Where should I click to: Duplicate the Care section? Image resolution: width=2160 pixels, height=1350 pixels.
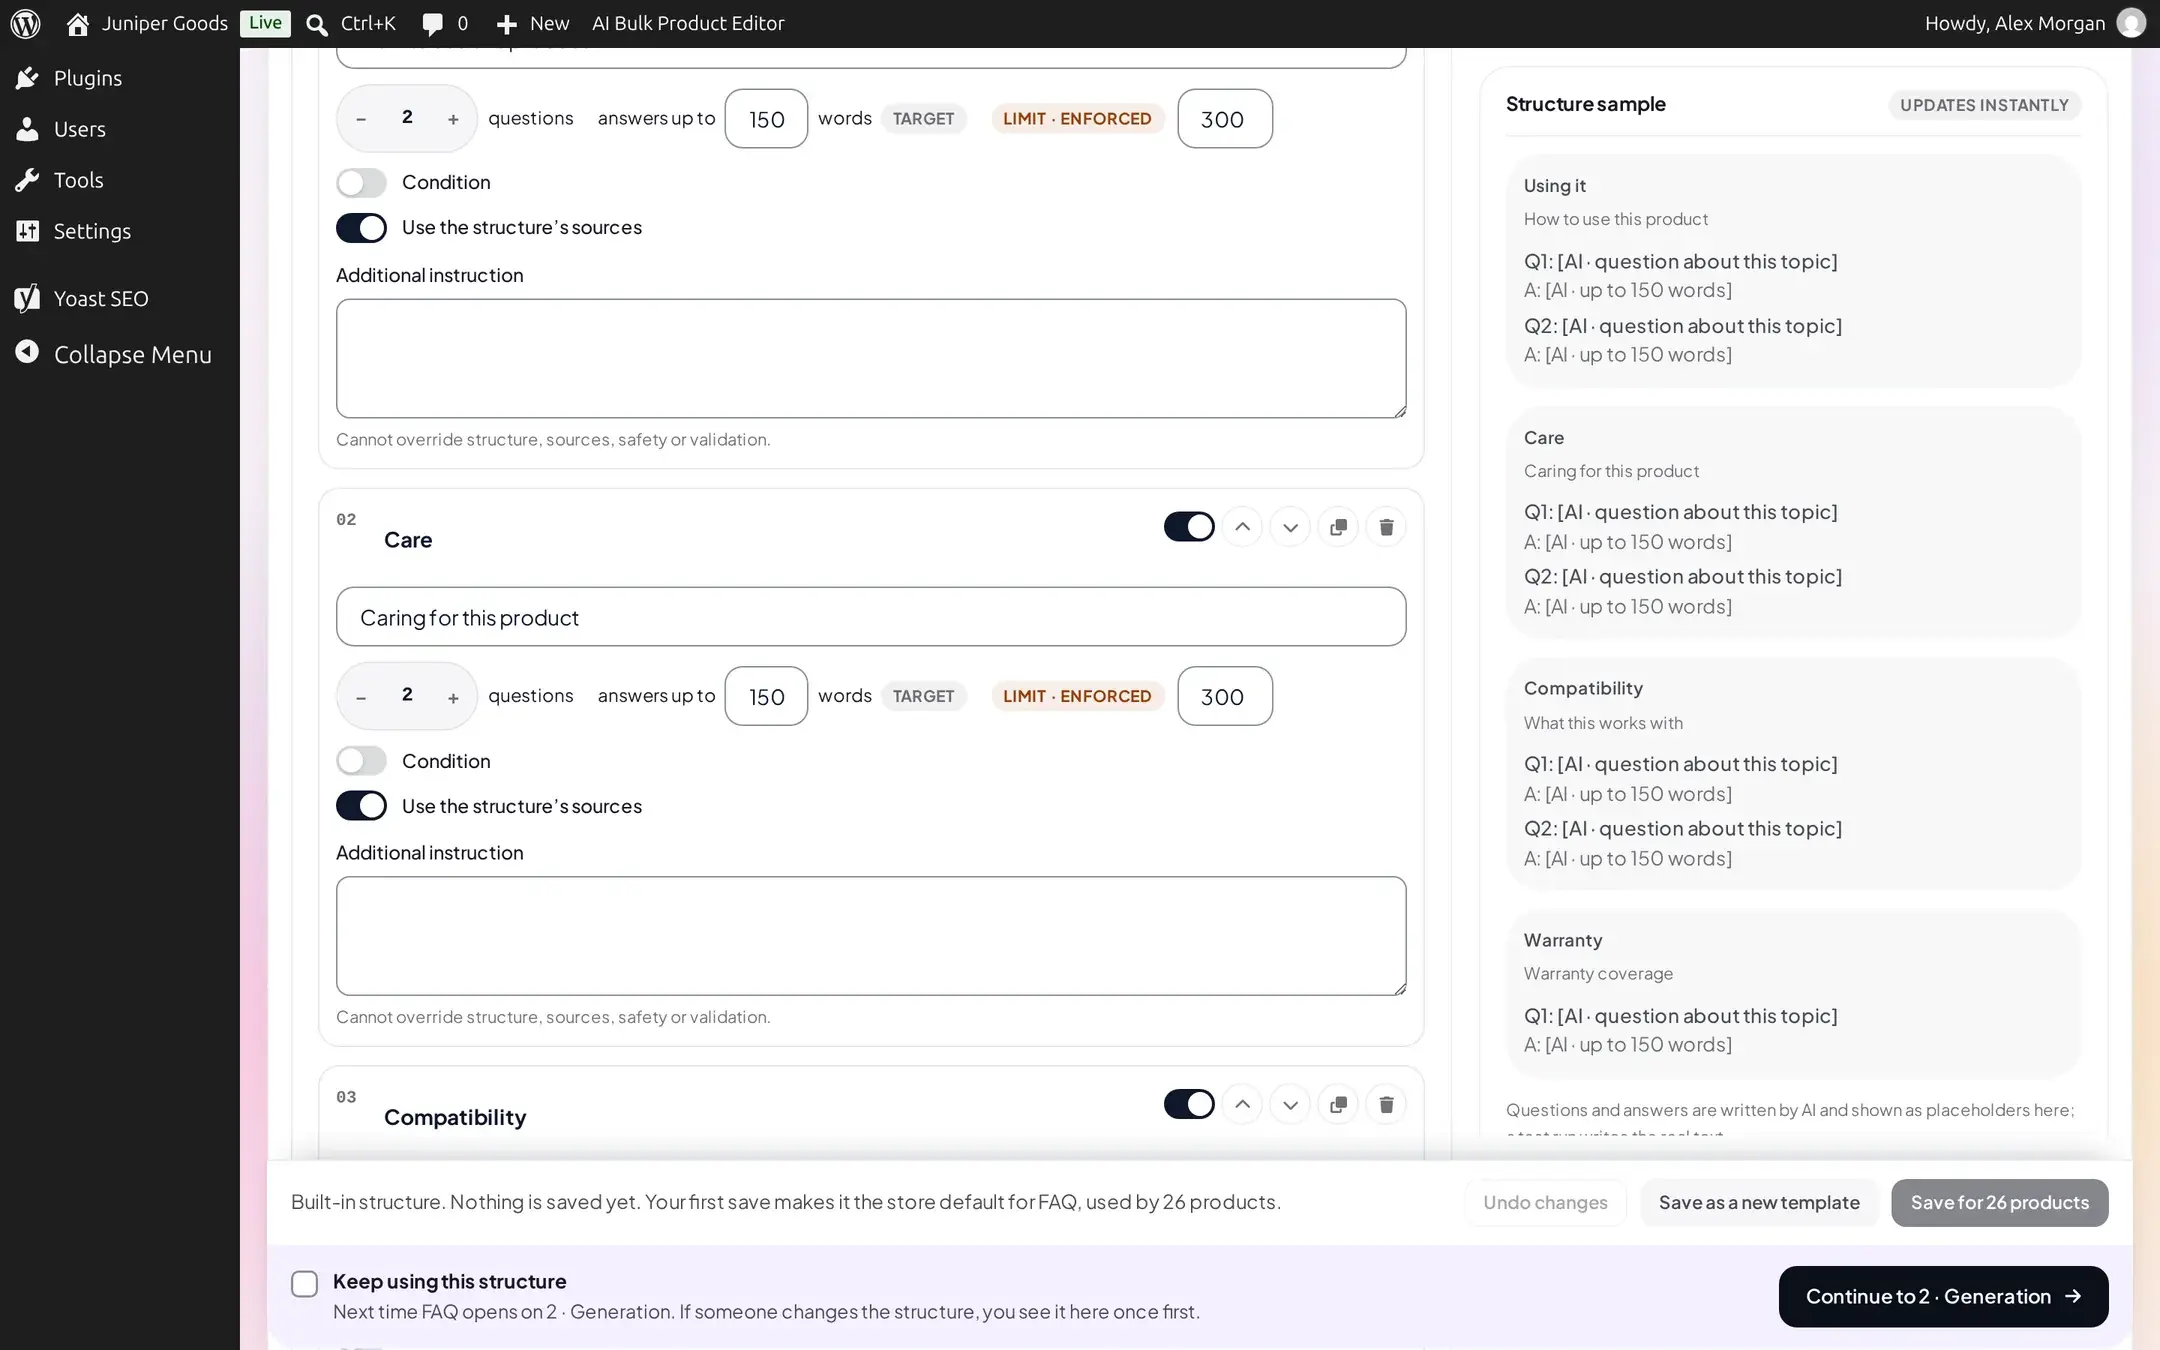1338,527
